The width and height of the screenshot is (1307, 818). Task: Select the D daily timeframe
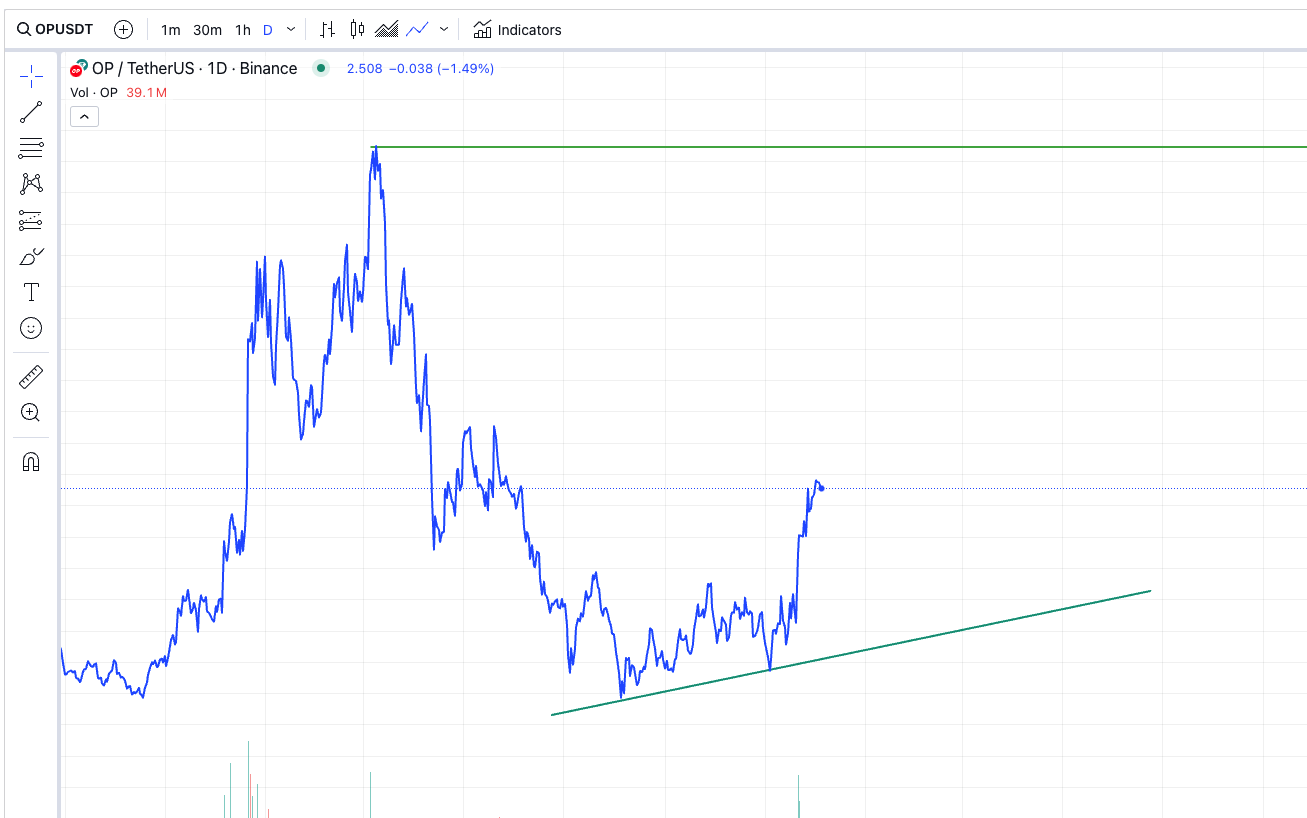268,30
